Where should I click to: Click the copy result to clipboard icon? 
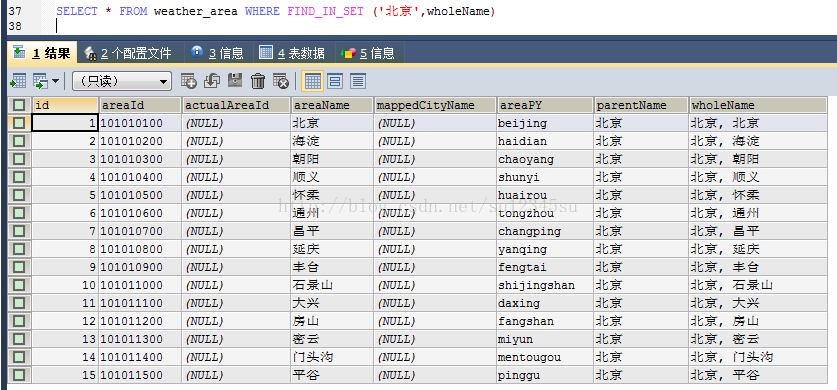[41, 81]
